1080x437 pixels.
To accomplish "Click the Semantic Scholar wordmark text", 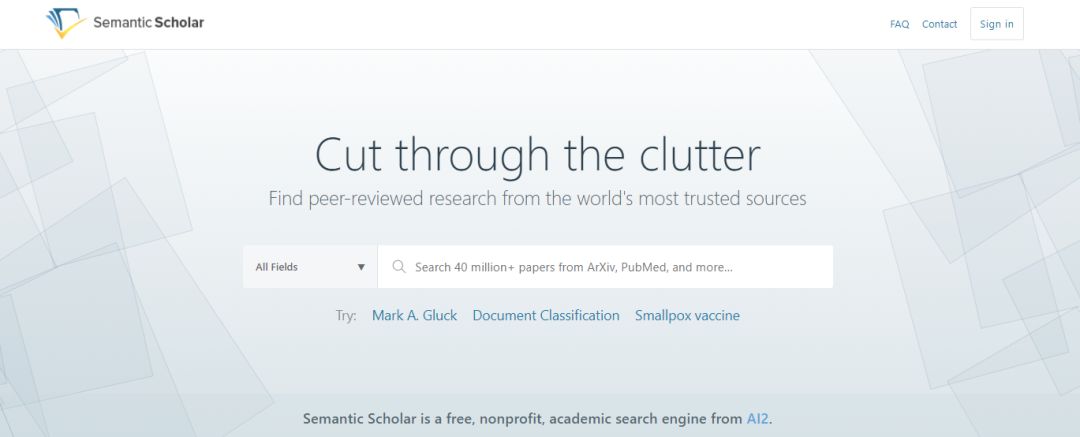I will [x=149, y=23].
